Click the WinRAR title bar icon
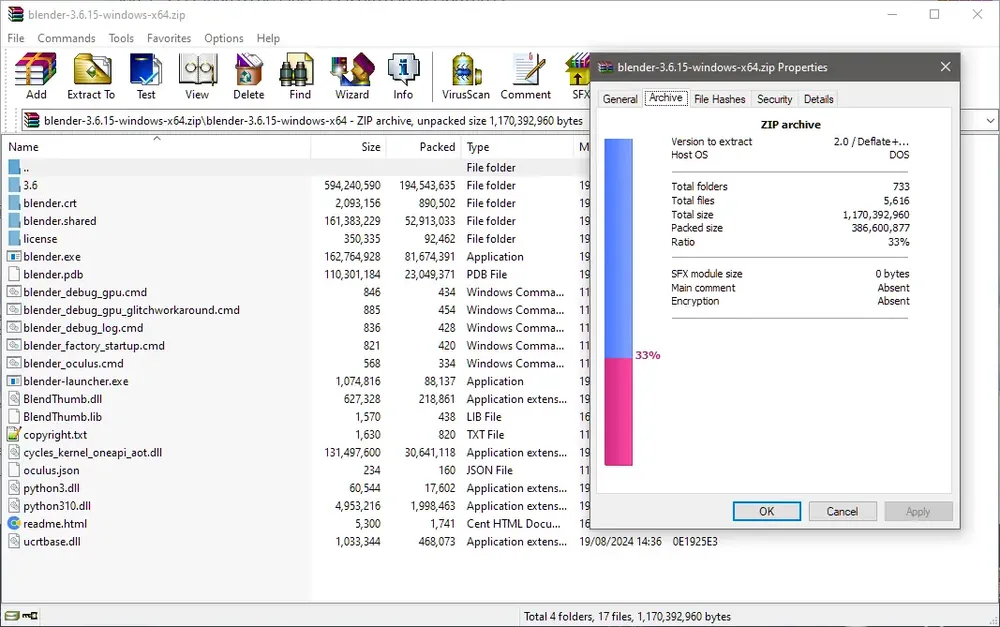Viewport: 1000px width, 627px height. tap(15, 14)
